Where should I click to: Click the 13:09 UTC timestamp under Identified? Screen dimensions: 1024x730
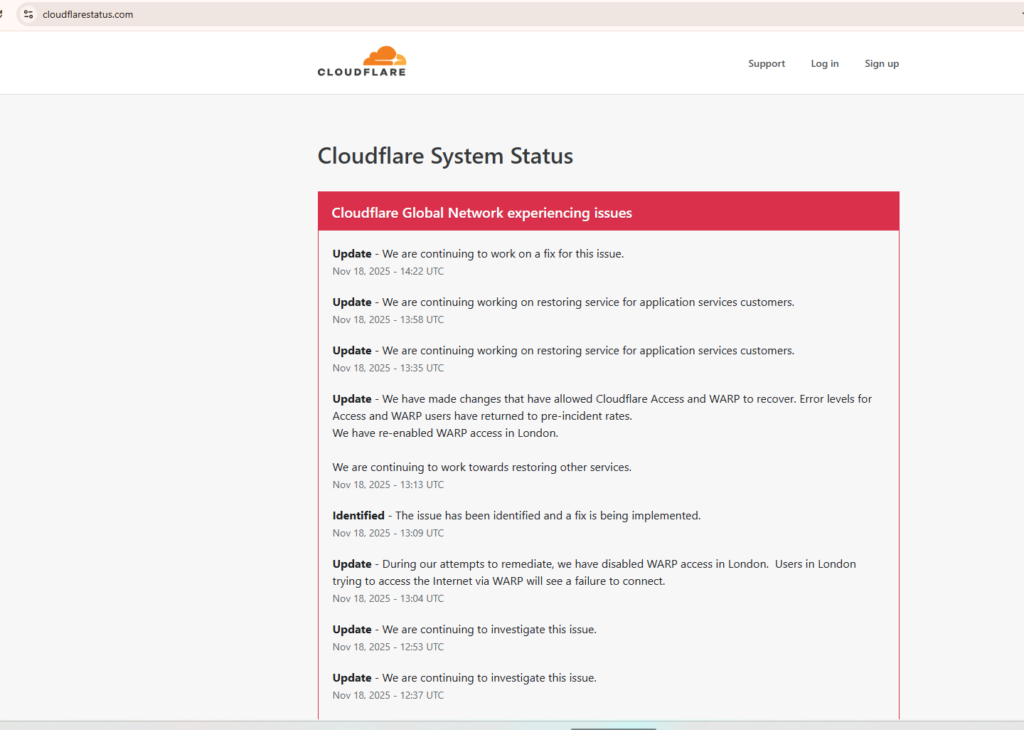coord(388,533)
